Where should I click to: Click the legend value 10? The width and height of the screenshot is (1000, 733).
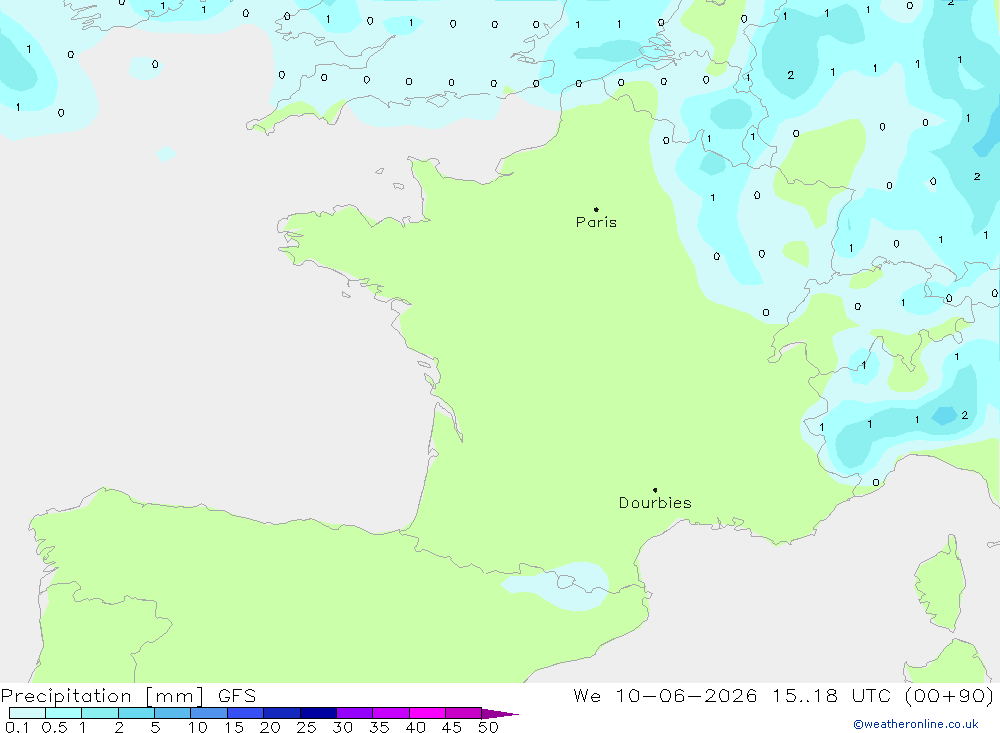point(198,727)
